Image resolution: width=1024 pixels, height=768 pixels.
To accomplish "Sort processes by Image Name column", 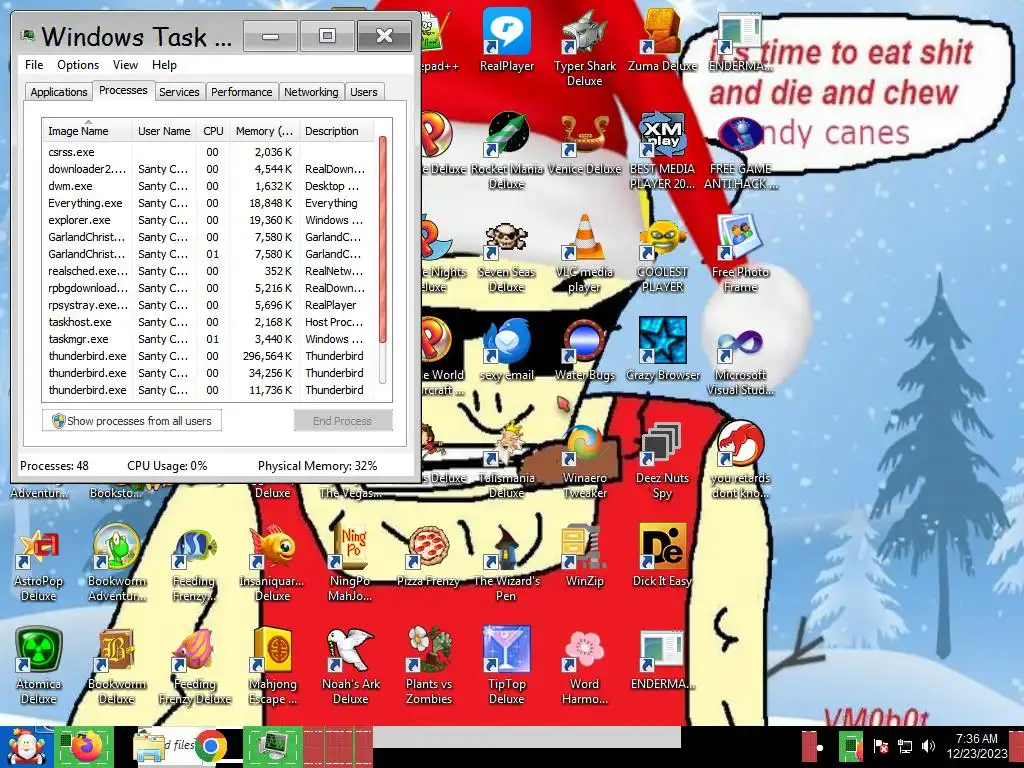I will click(x=88, y=131).
